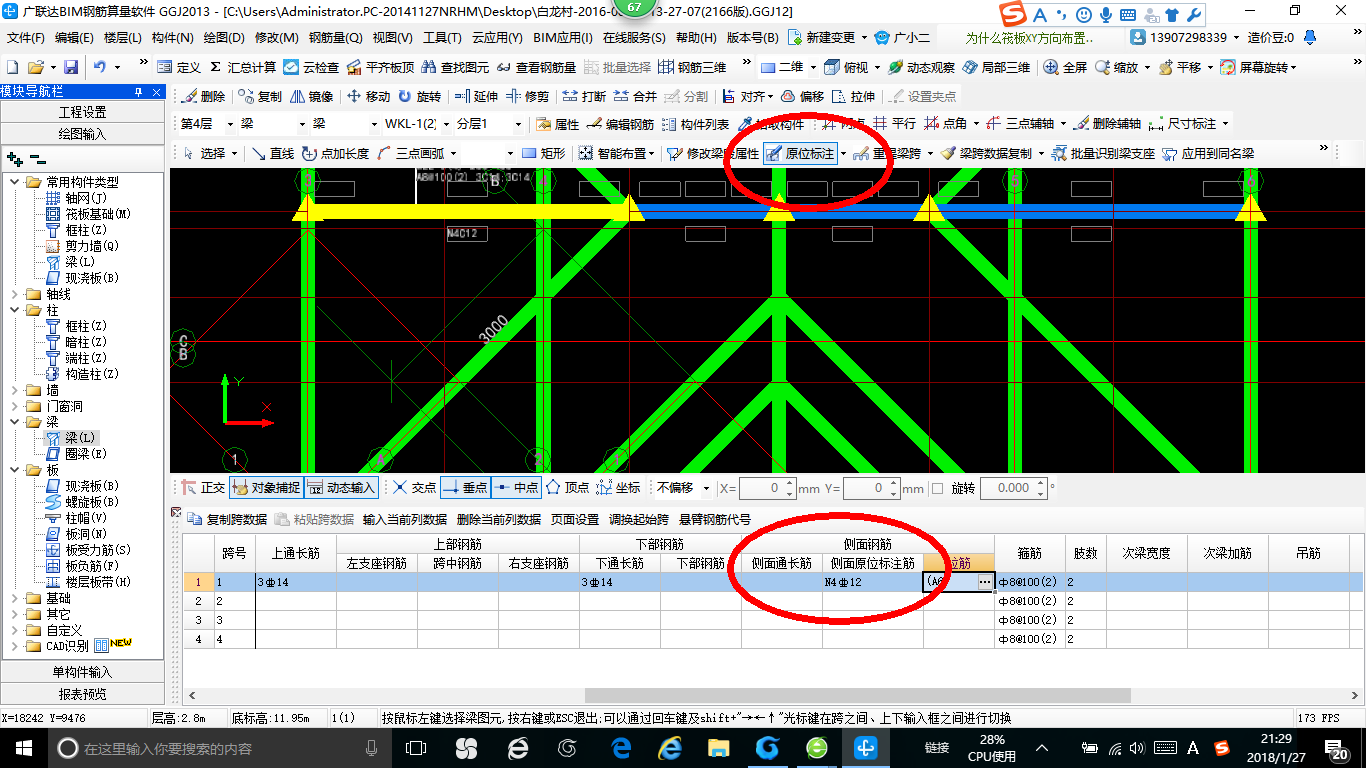Click the 原位标注 in-situ annotation tool

coord(801,153)
